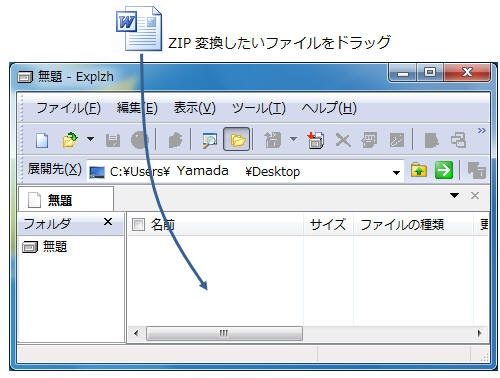Click the grayed-out icon right of properties
The height and width of the screenshot is (378, 500).
point(397,140)
